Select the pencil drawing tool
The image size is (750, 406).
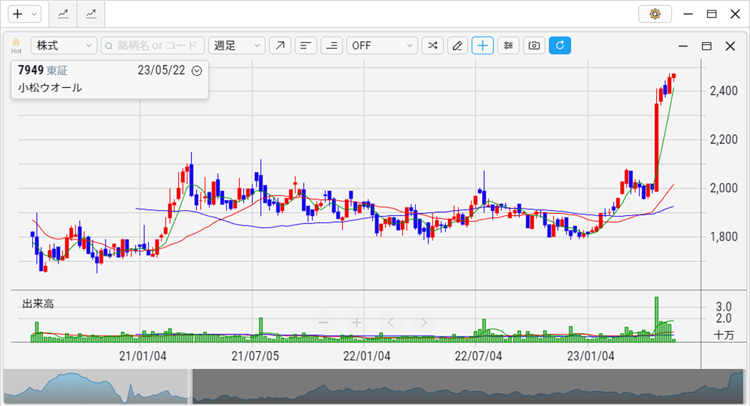tap(458, 46)
